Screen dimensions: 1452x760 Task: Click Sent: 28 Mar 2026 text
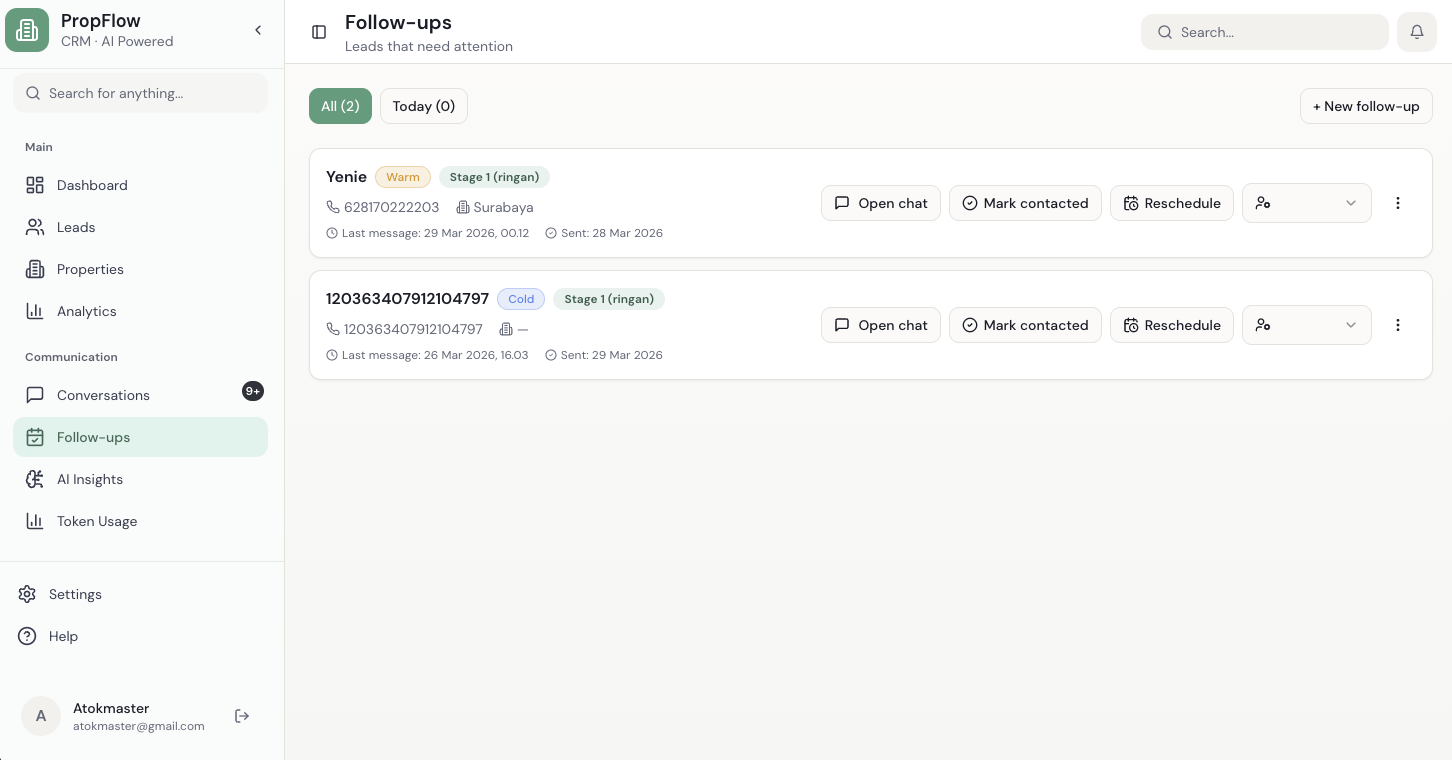[611, 233]
